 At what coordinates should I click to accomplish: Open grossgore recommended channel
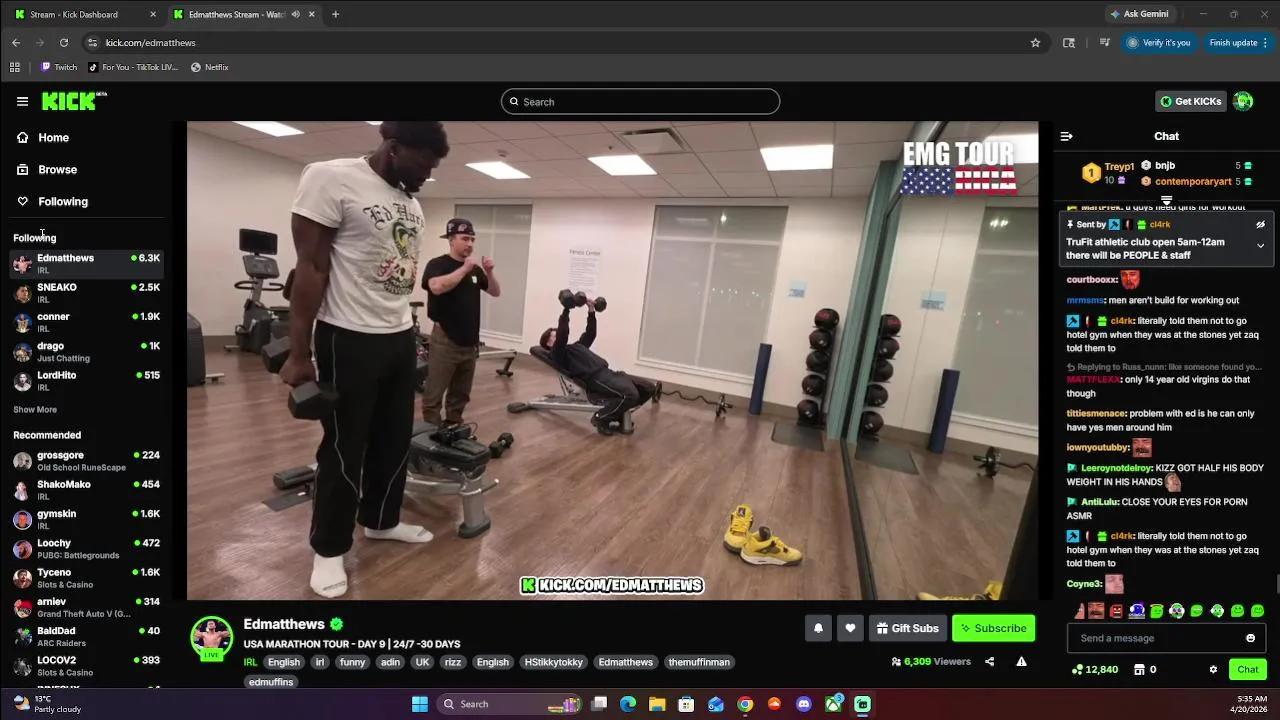point(86,460)
